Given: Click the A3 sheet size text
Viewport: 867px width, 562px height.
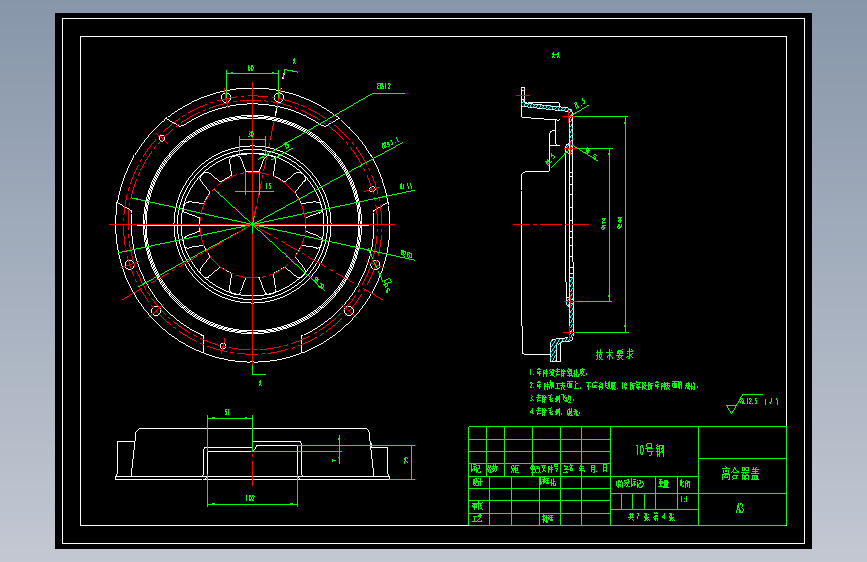Looking at the screenshot, I should (x=740, y=508).
